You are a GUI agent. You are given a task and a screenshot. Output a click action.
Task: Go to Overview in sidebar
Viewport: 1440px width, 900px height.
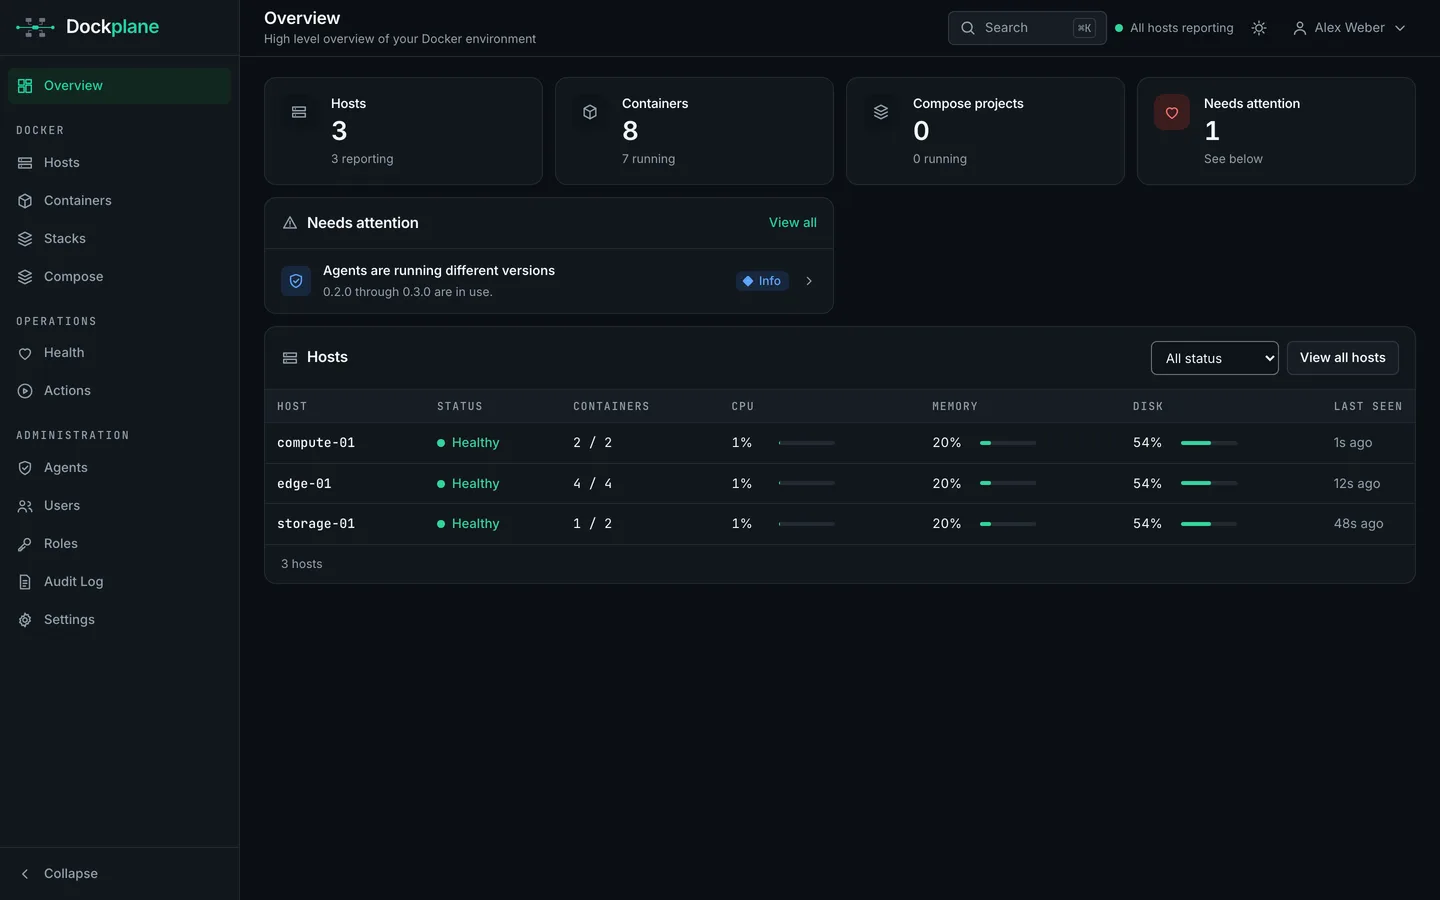119,86
